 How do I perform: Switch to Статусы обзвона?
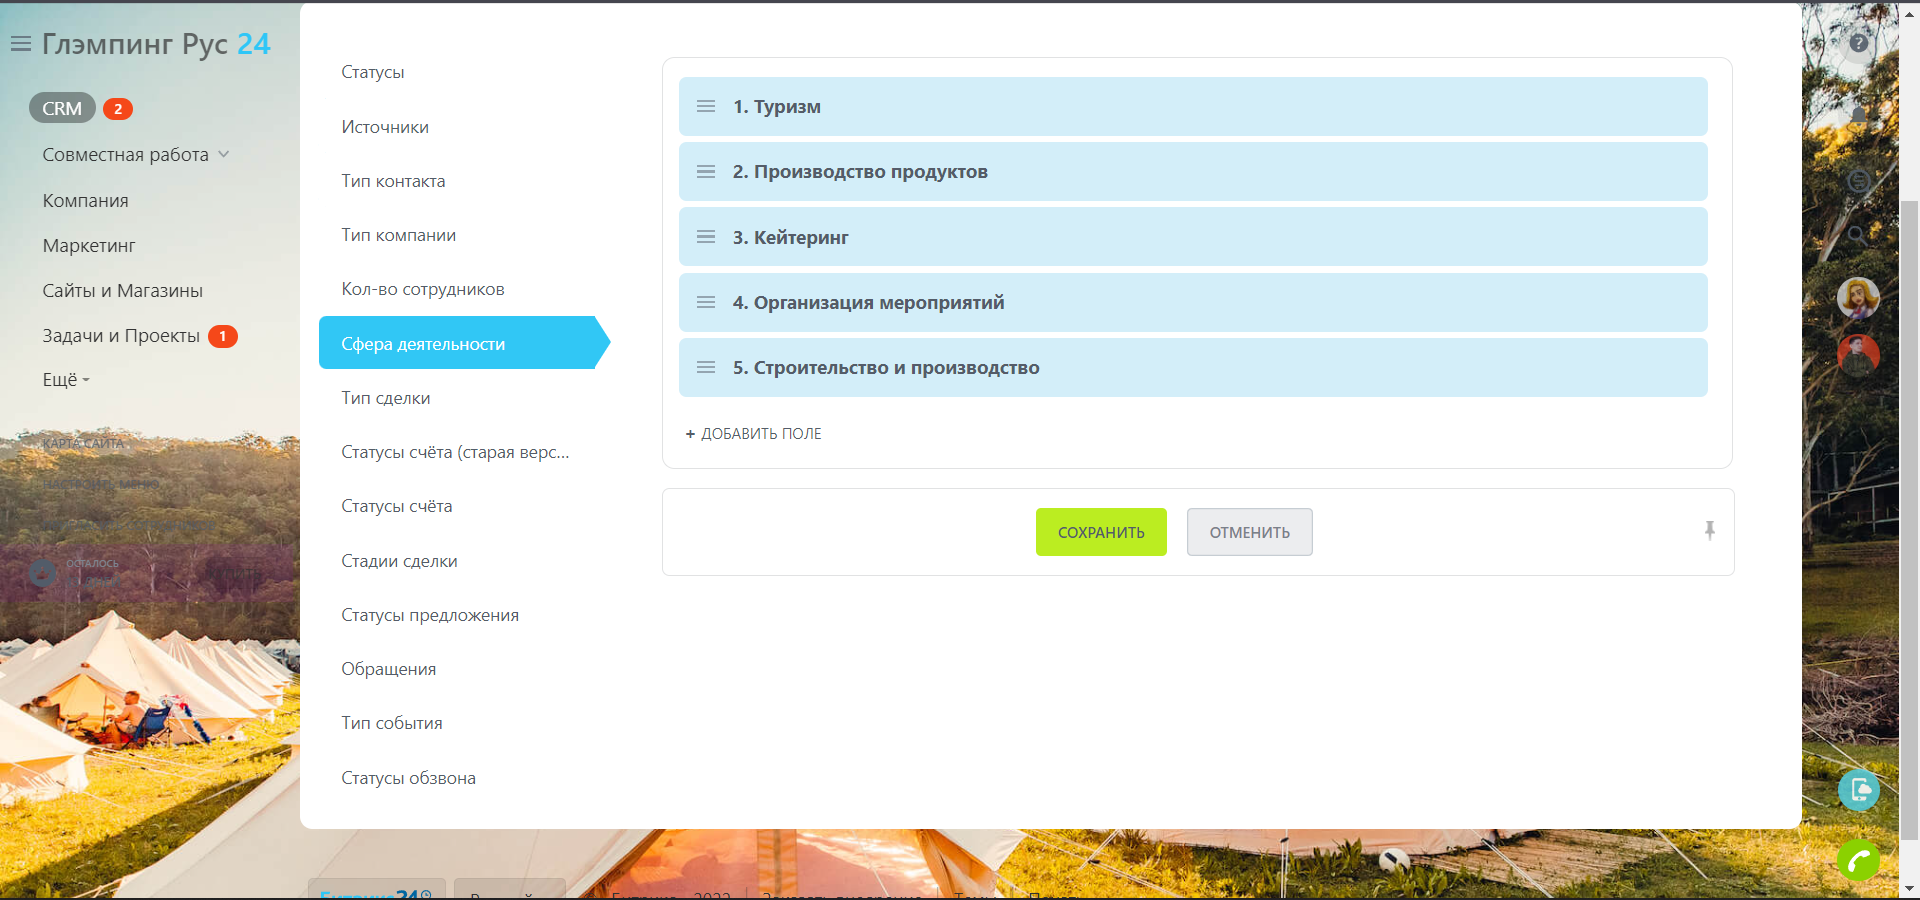click(x=408, y=778)
